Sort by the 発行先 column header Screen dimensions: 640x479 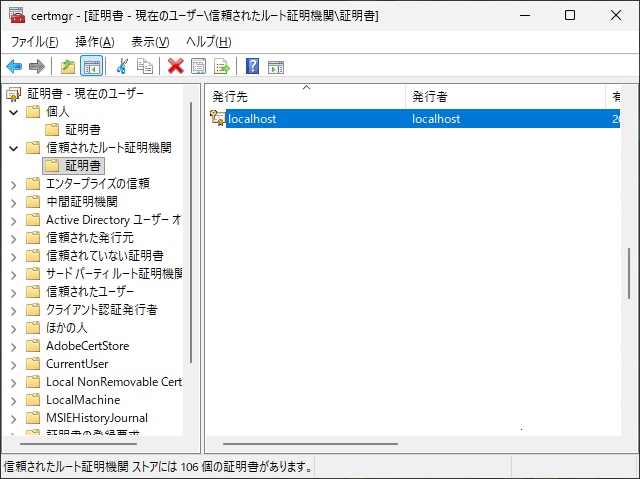coord(305,96)
